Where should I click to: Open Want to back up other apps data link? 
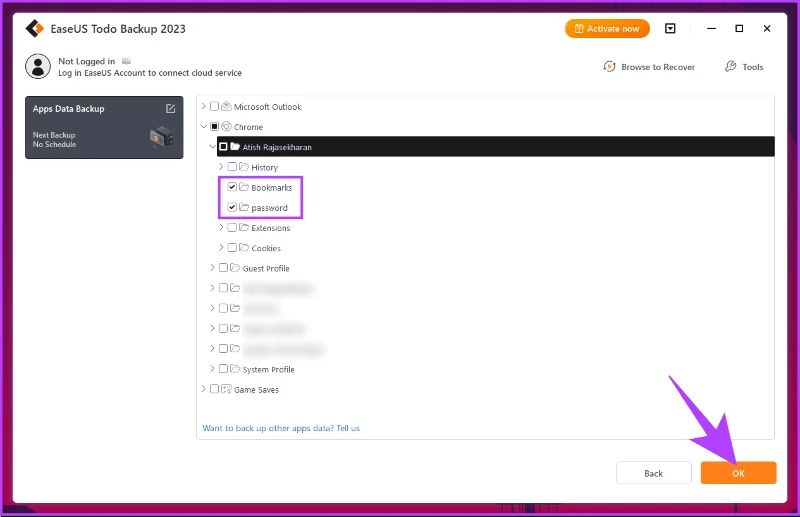pyautogui.click(x=281, y=428)
